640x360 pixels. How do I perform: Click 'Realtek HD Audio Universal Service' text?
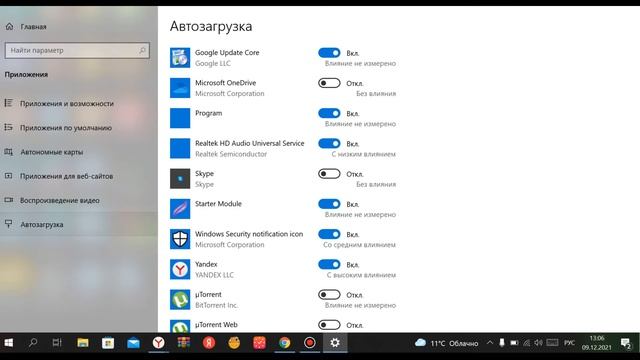pyautogui.click(x=249, y=143)
